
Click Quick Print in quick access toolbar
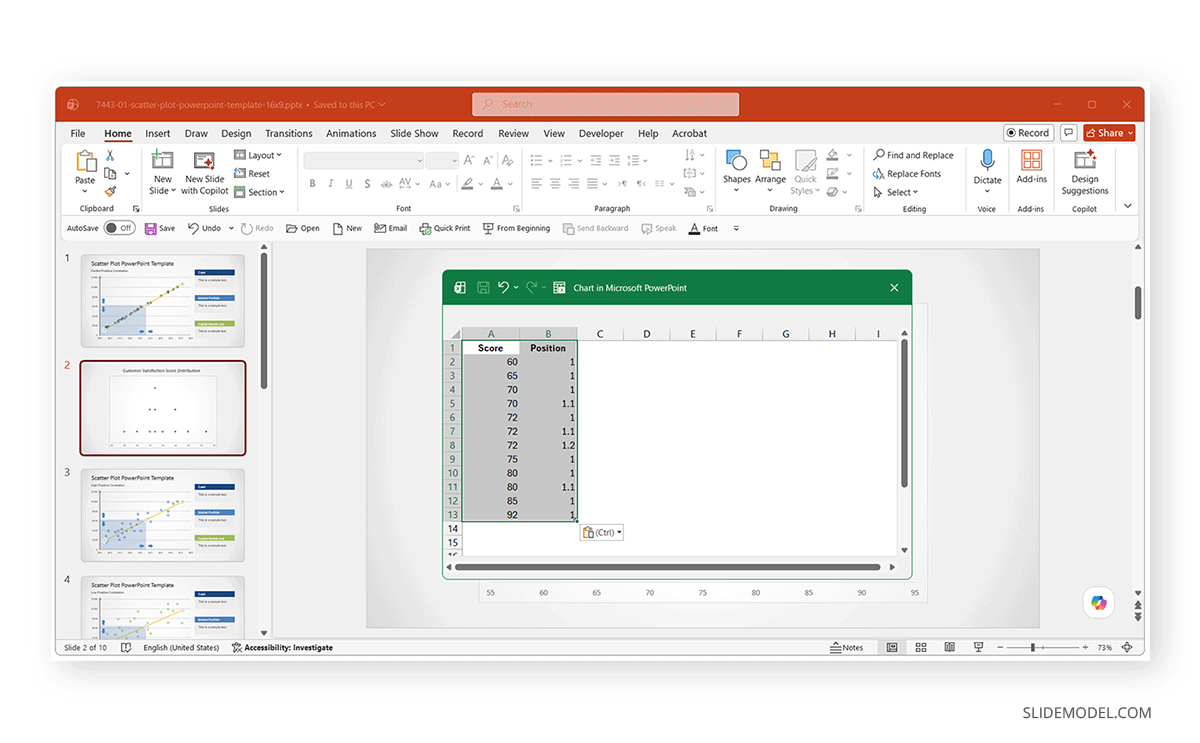[x=445, y=228]
